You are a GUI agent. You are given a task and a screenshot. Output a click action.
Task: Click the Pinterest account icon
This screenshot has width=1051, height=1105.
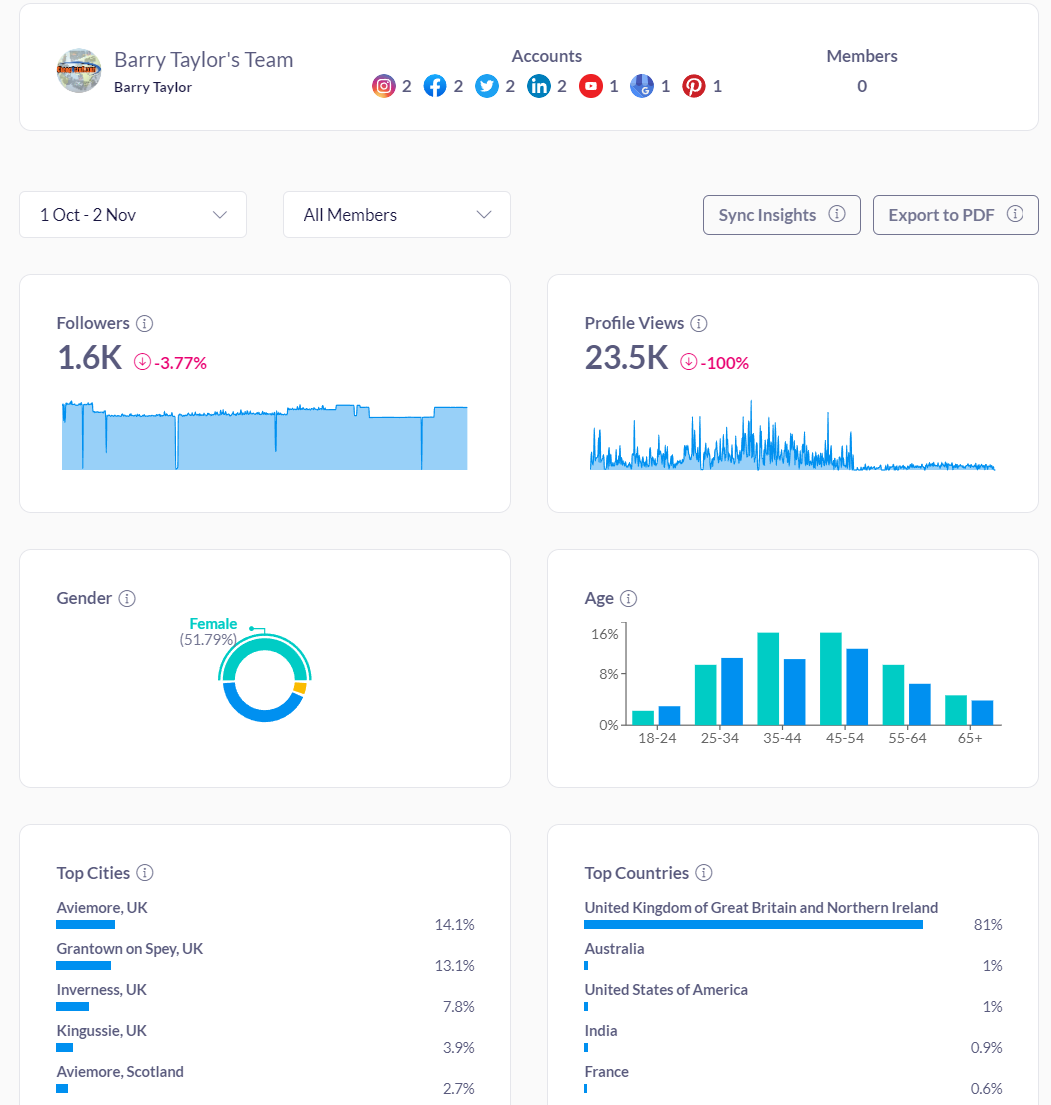[694, 86]
